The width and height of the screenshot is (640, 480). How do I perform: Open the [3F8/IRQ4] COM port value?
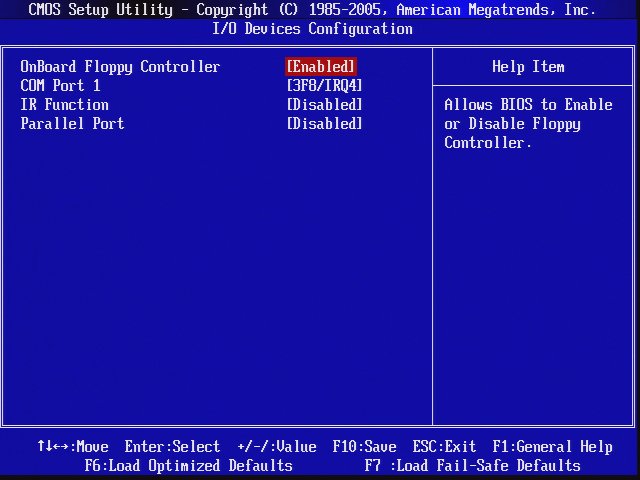click(324, 86)
